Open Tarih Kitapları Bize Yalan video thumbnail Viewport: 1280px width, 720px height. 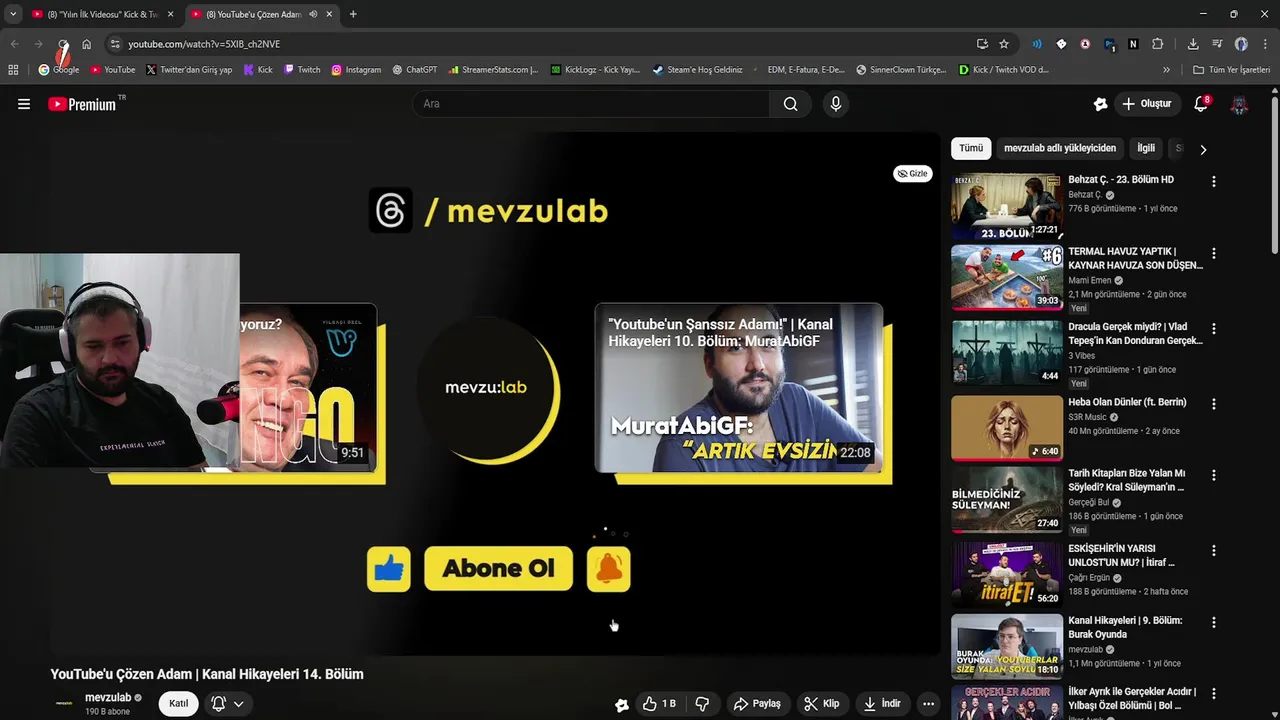1007,499
